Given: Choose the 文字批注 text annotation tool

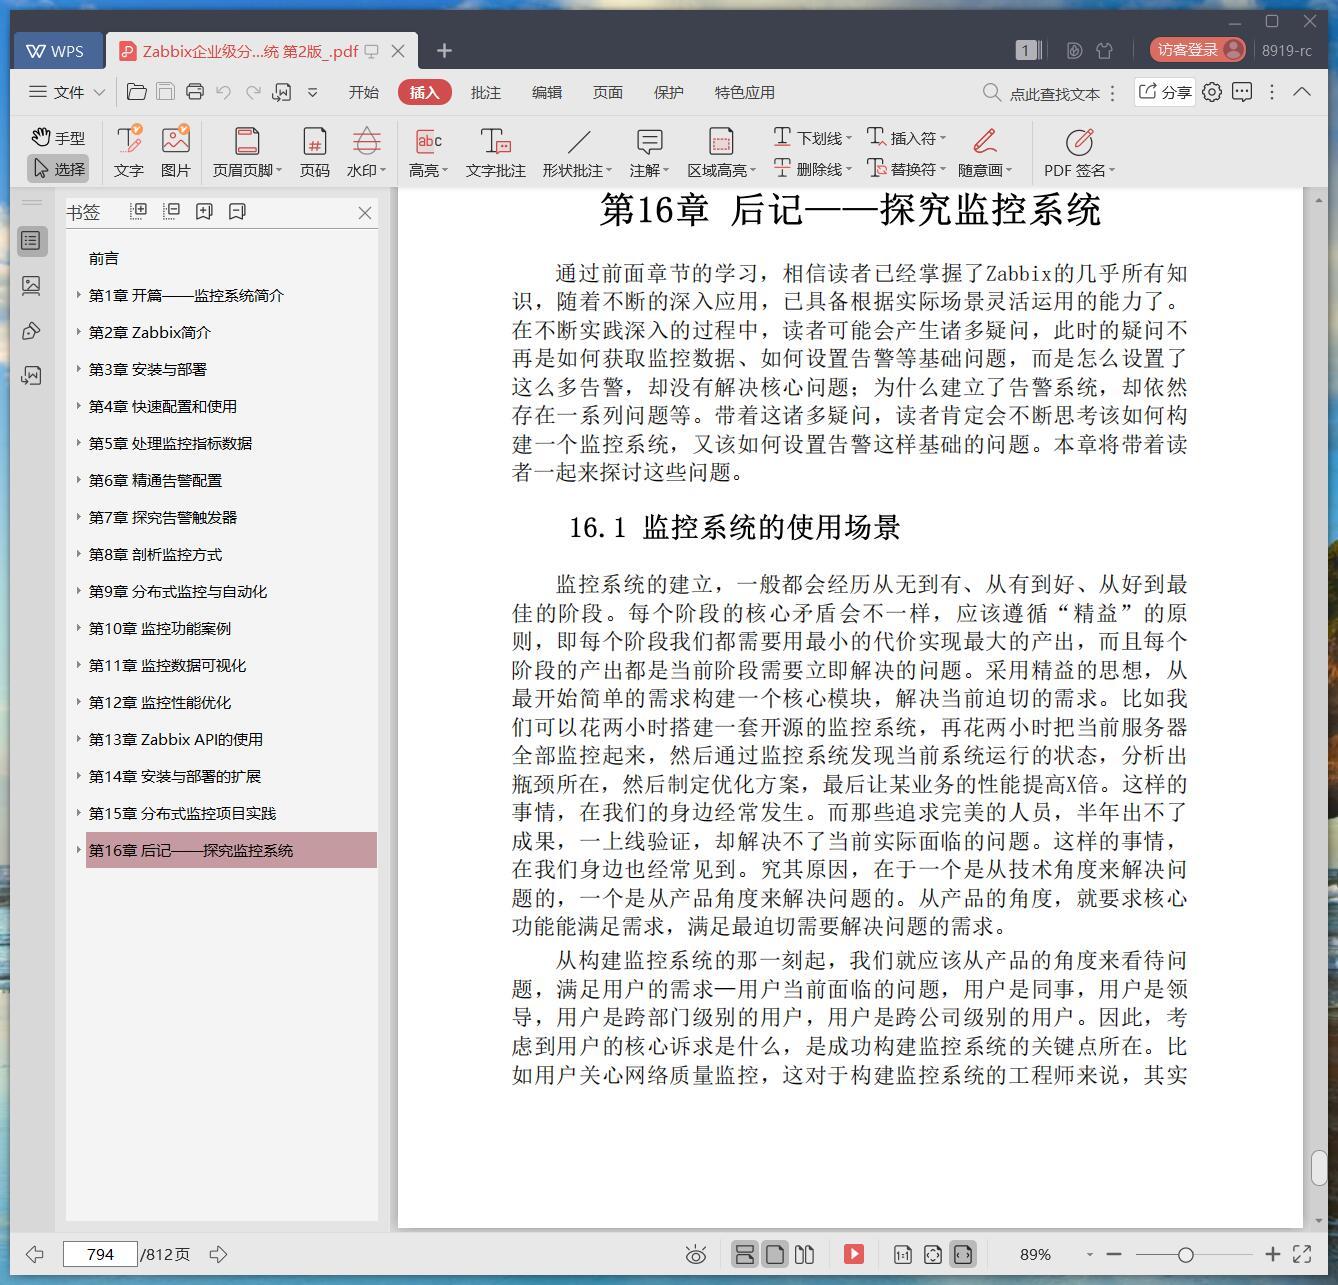Looking at the screenshot, I should click(495, 153).
